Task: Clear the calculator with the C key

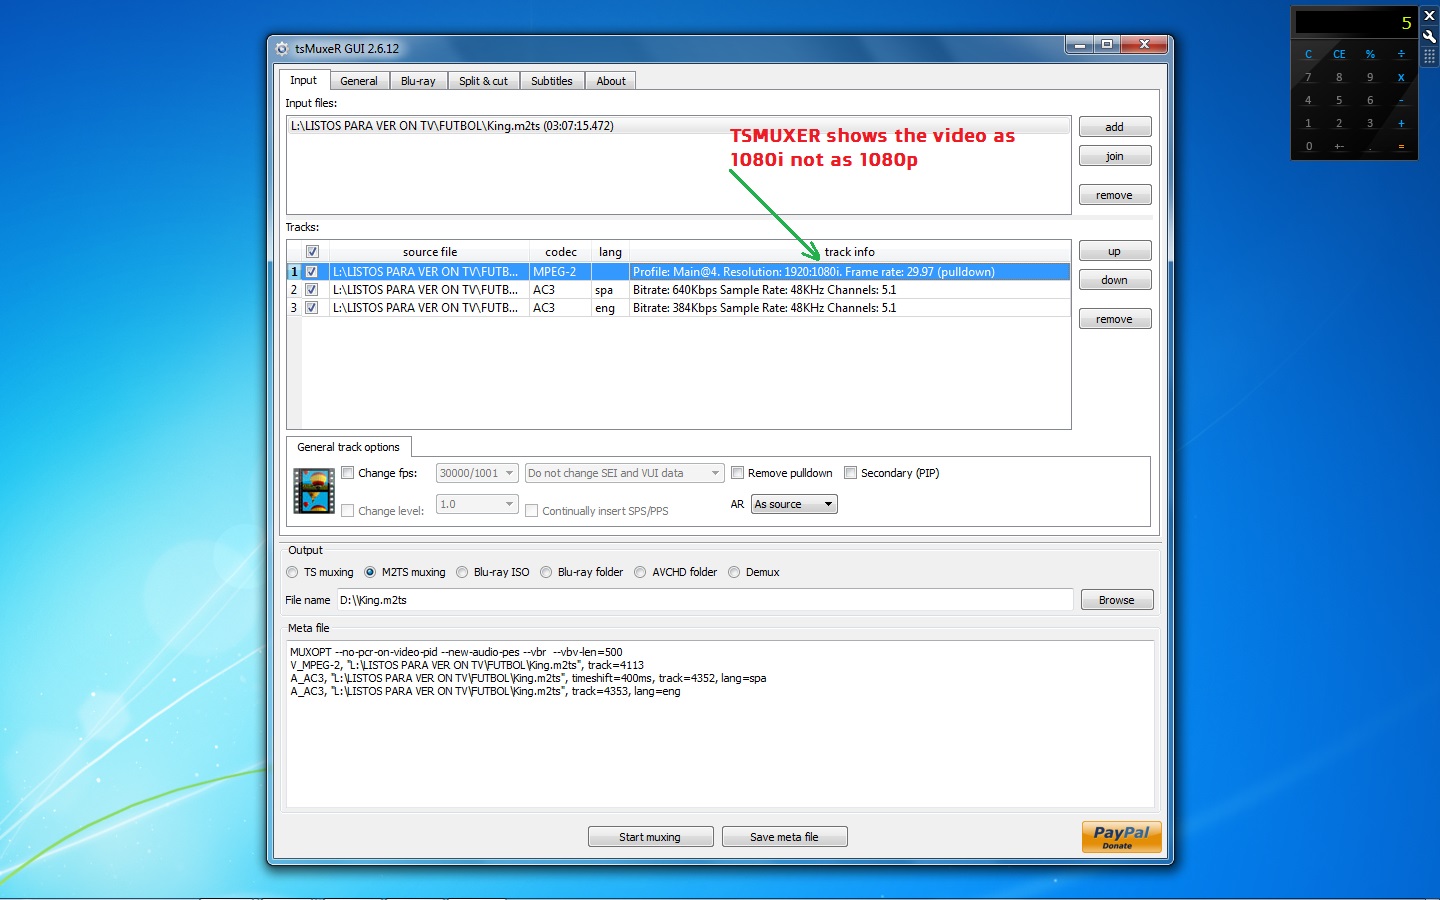Action: (1308, 54)
